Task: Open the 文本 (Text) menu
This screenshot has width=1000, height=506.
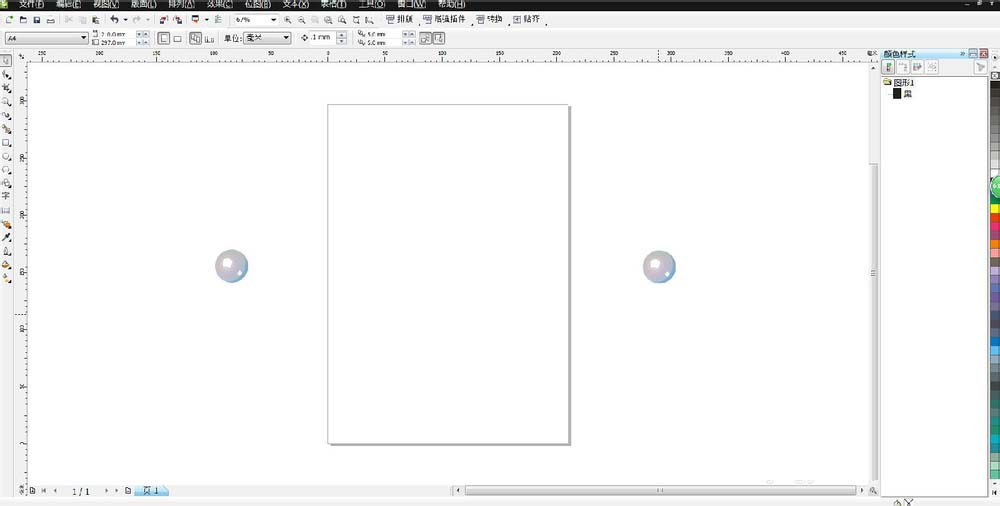Action: point(296,4)
